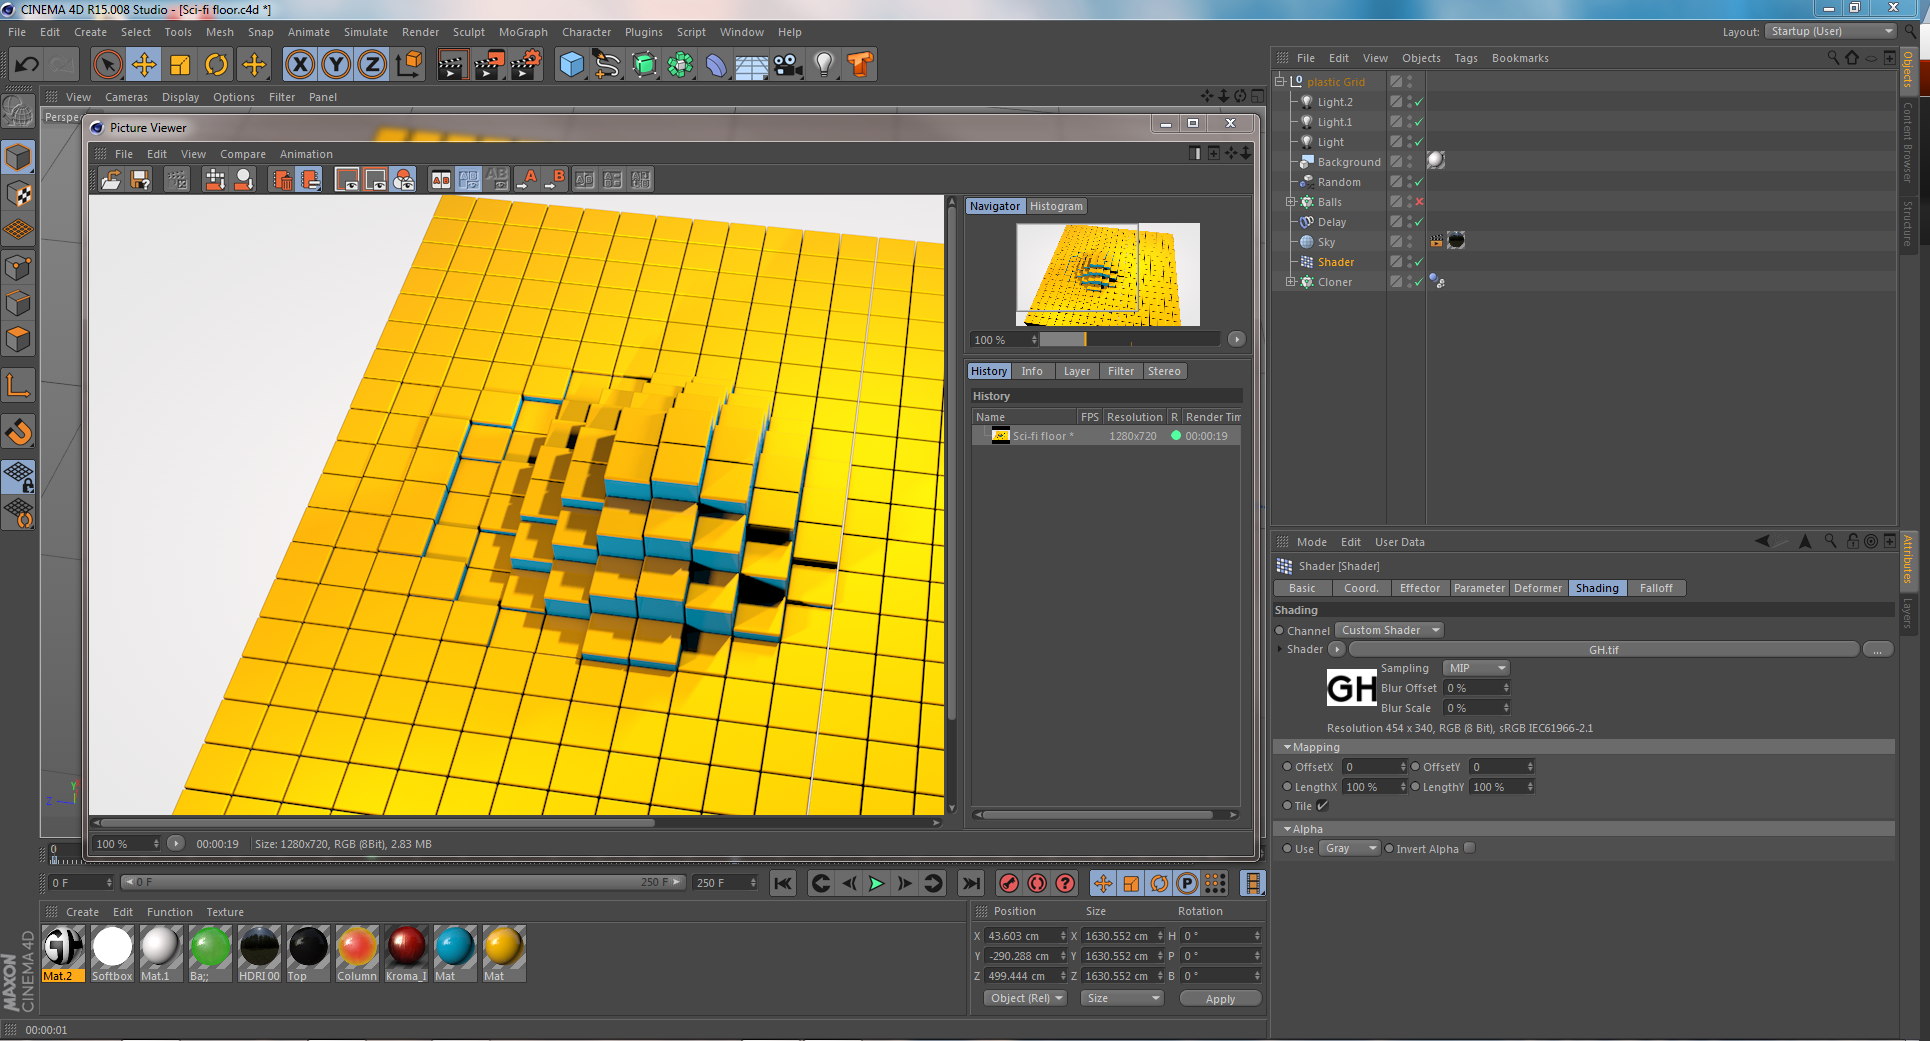Expand the Cloner object tree

tap(1290, 282)
